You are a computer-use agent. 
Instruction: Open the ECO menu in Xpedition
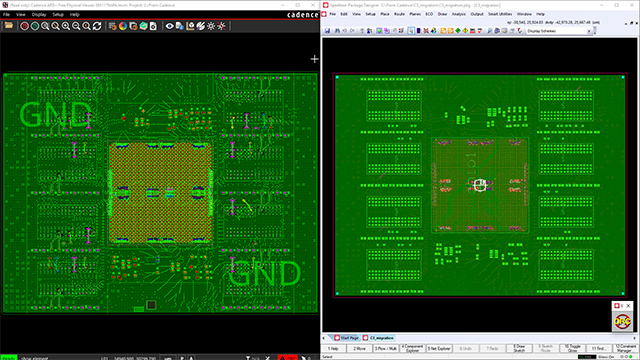429,14
